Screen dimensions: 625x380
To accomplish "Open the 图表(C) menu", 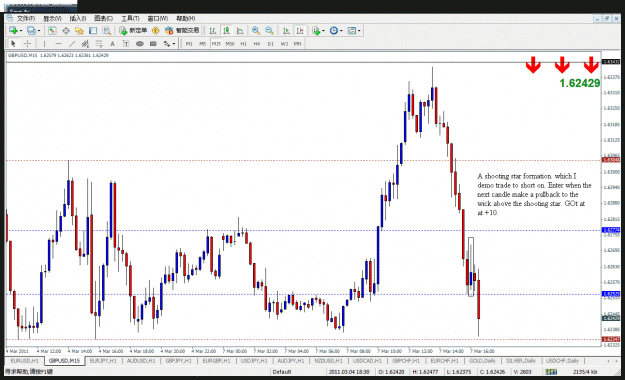I will (x=104, y=18).
